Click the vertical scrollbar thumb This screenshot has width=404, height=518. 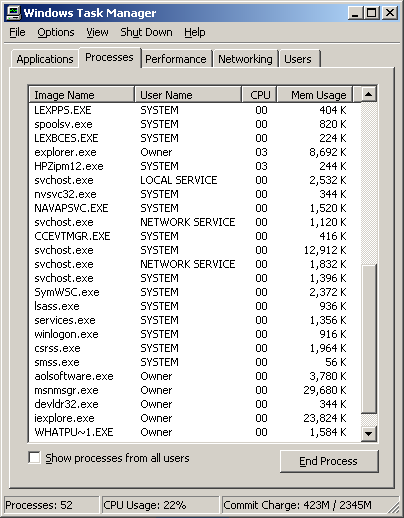(x=368, y=339)
